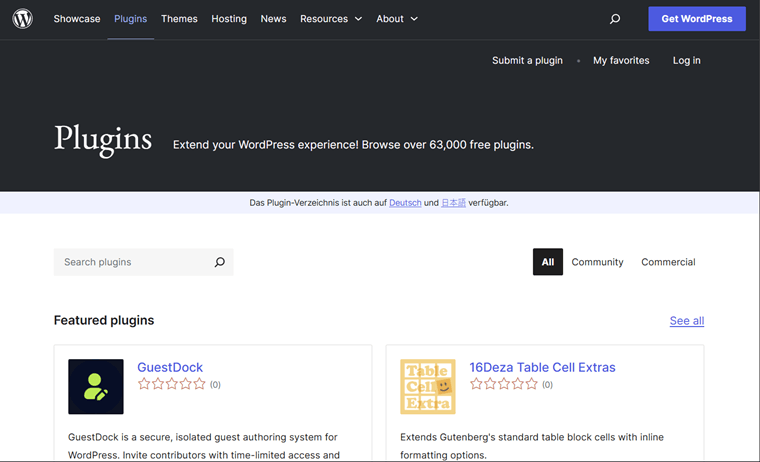Click the Get WordPress button

click(x=697, y=19)
